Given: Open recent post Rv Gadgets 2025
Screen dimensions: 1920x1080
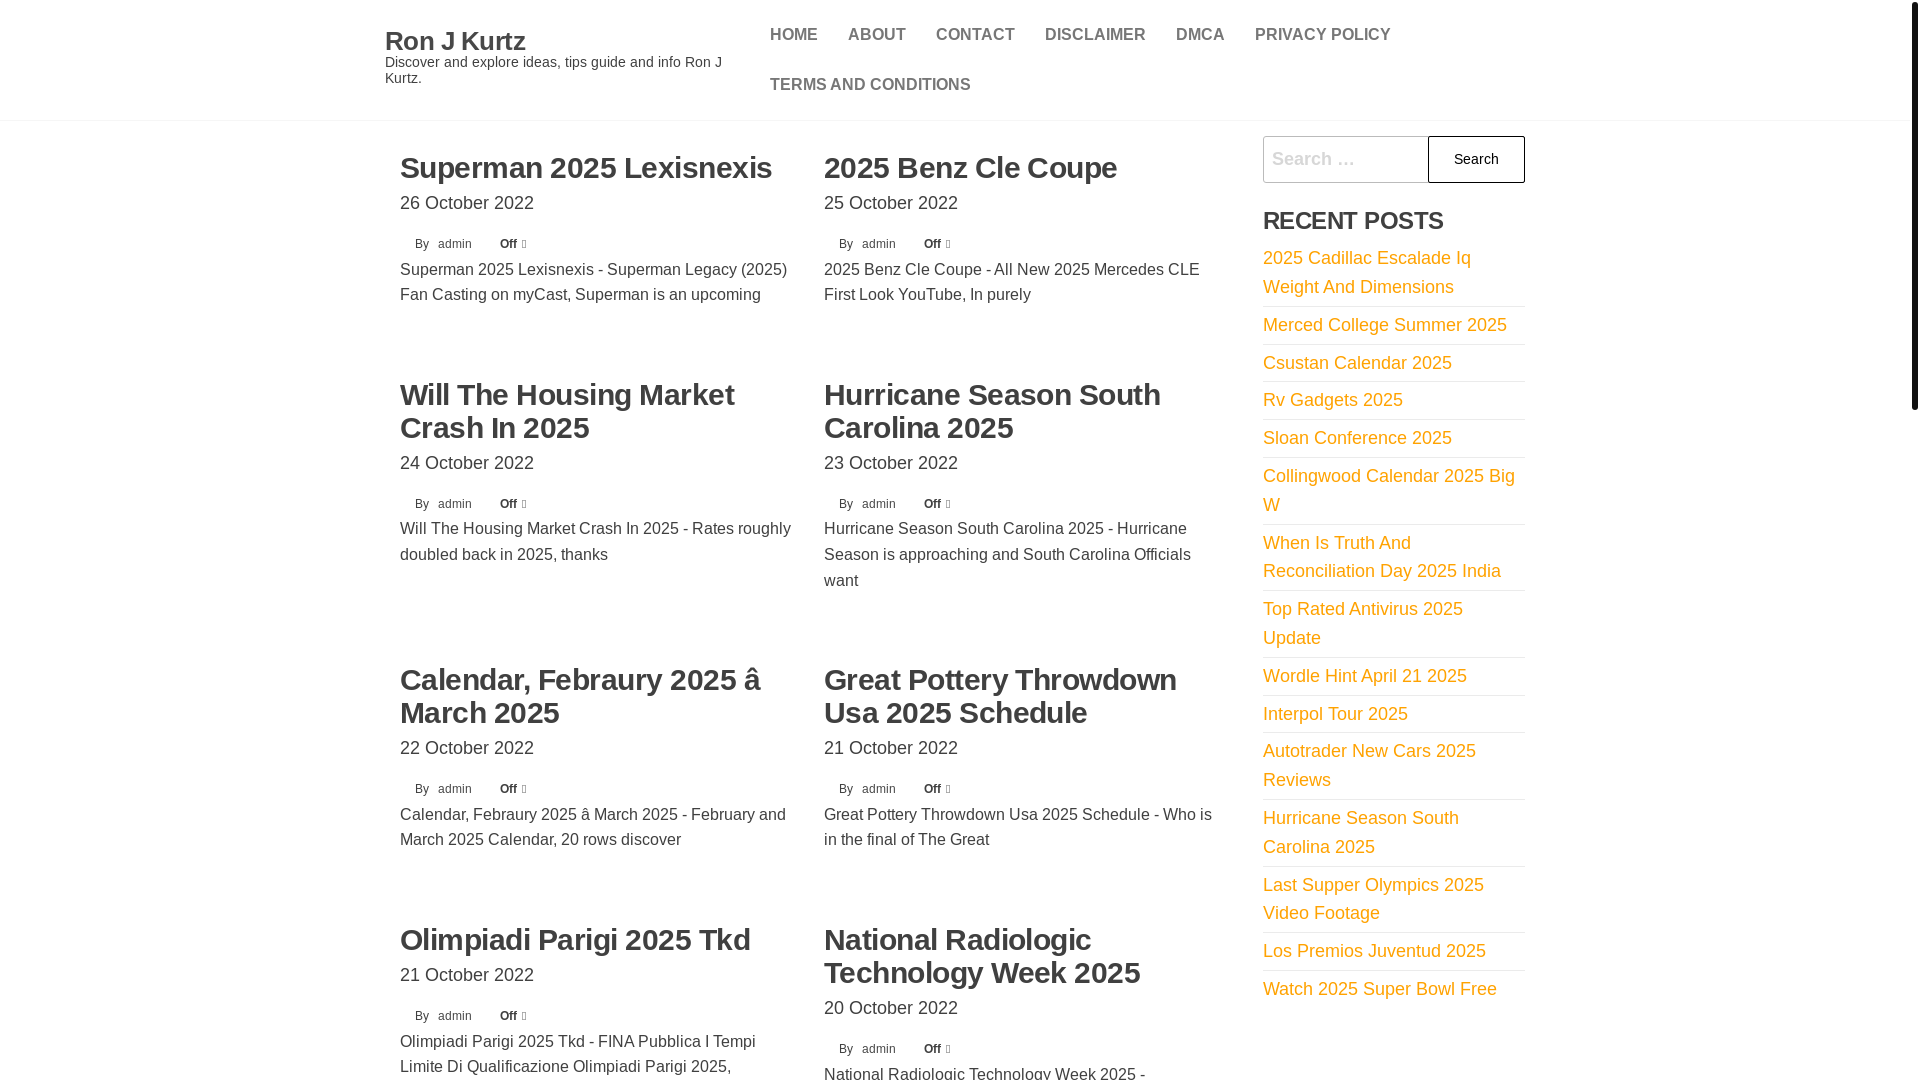Looking at the screenshot, I should 1332,400.
